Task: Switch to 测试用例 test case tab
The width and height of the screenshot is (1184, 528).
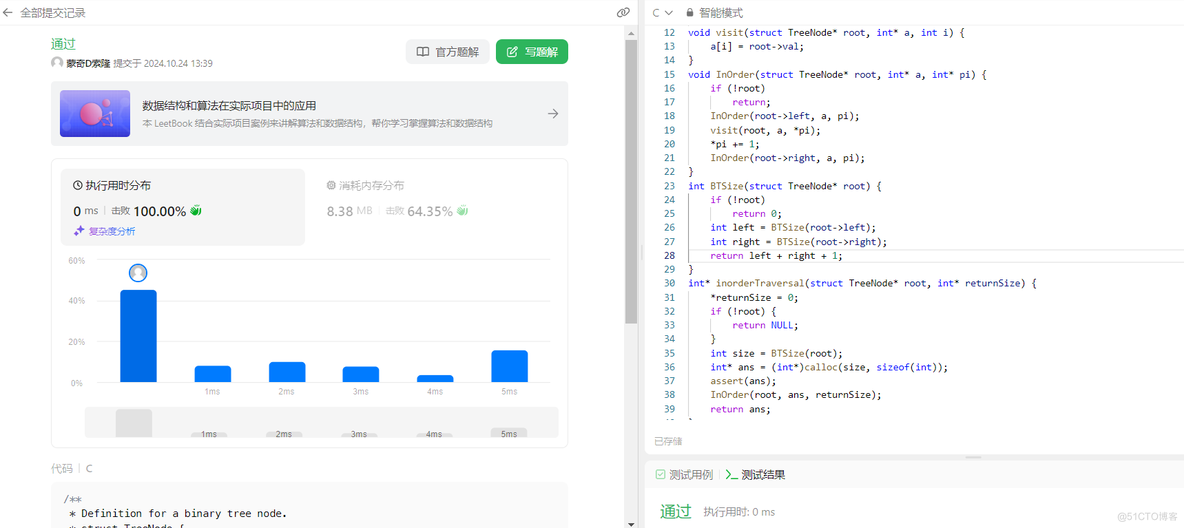Action: tap(683, 474)
